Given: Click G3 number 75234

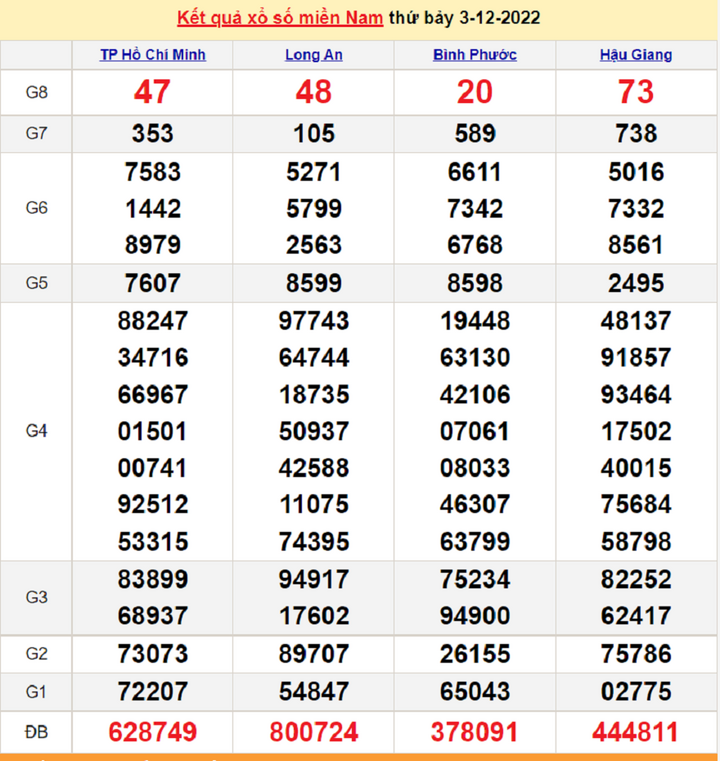Looking at the screenshot, I should 475,579.
